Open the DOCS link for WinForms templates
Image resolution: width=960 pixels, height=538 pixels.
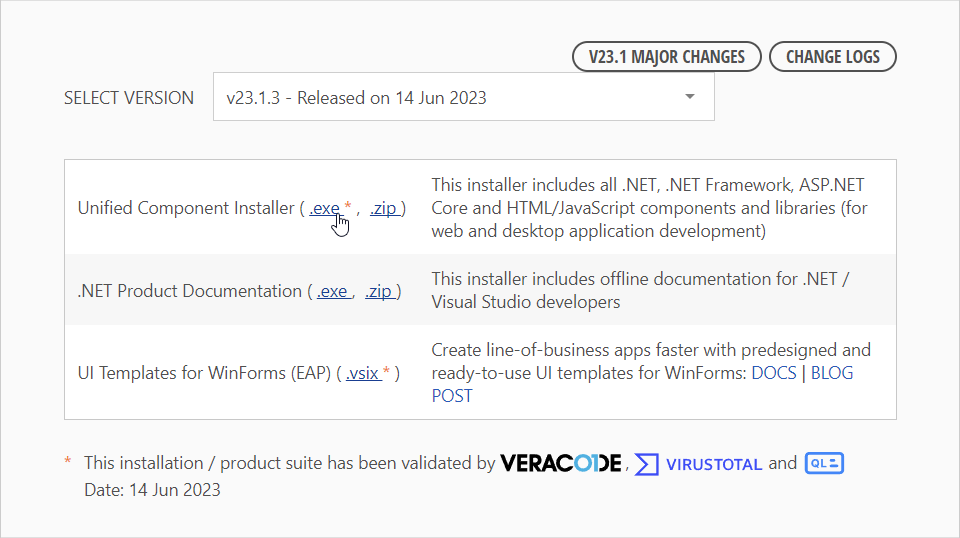pos(774,373)
